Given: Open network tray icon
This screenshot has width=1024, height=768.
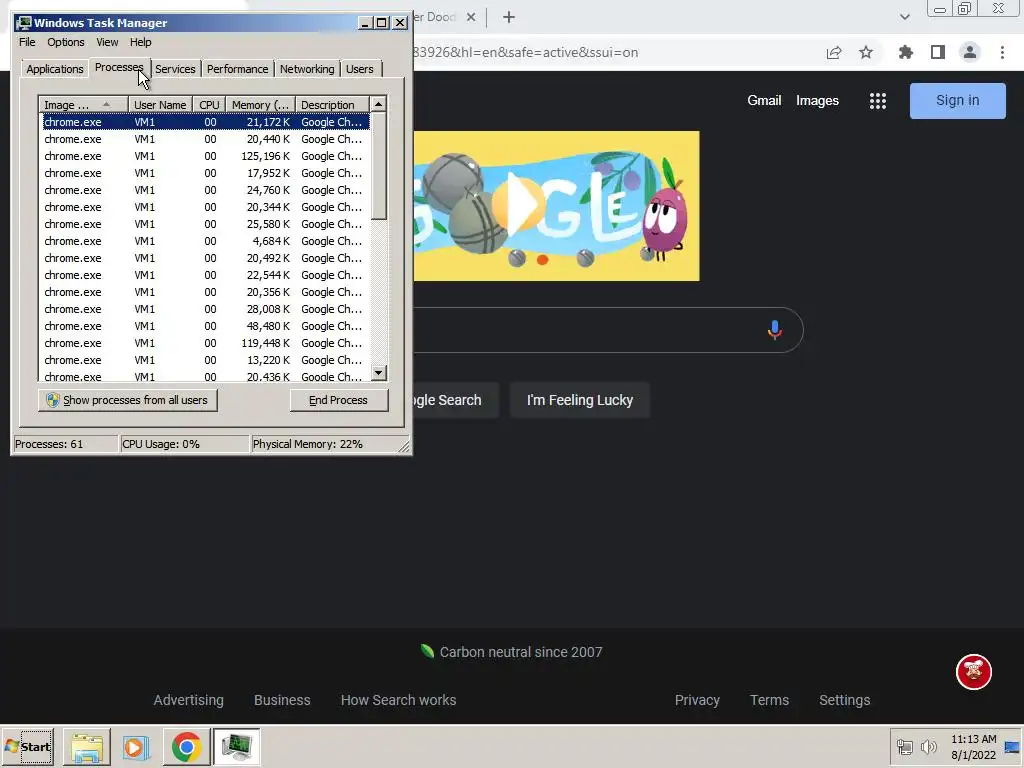Looking at the screenshot, I should pyautogui.click(x=904, y=746).
